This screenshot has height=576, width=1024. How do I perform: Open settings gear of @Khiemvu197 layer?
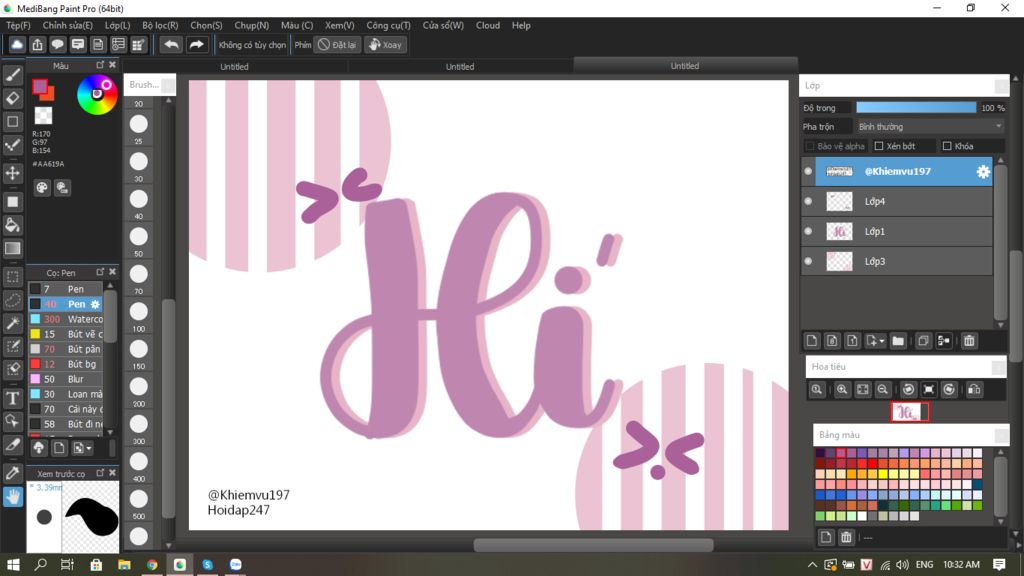983,172
